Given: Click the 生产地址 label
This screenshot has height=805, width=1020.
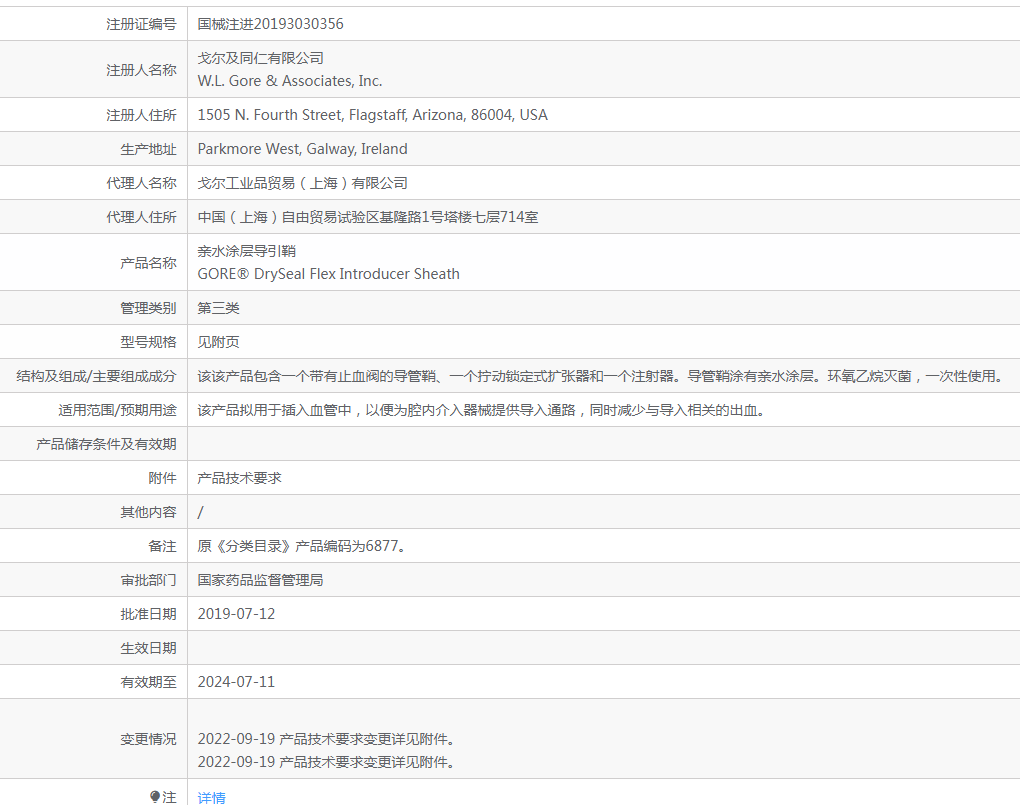Looking at the screenshot, I should click(x=148, y=149).
